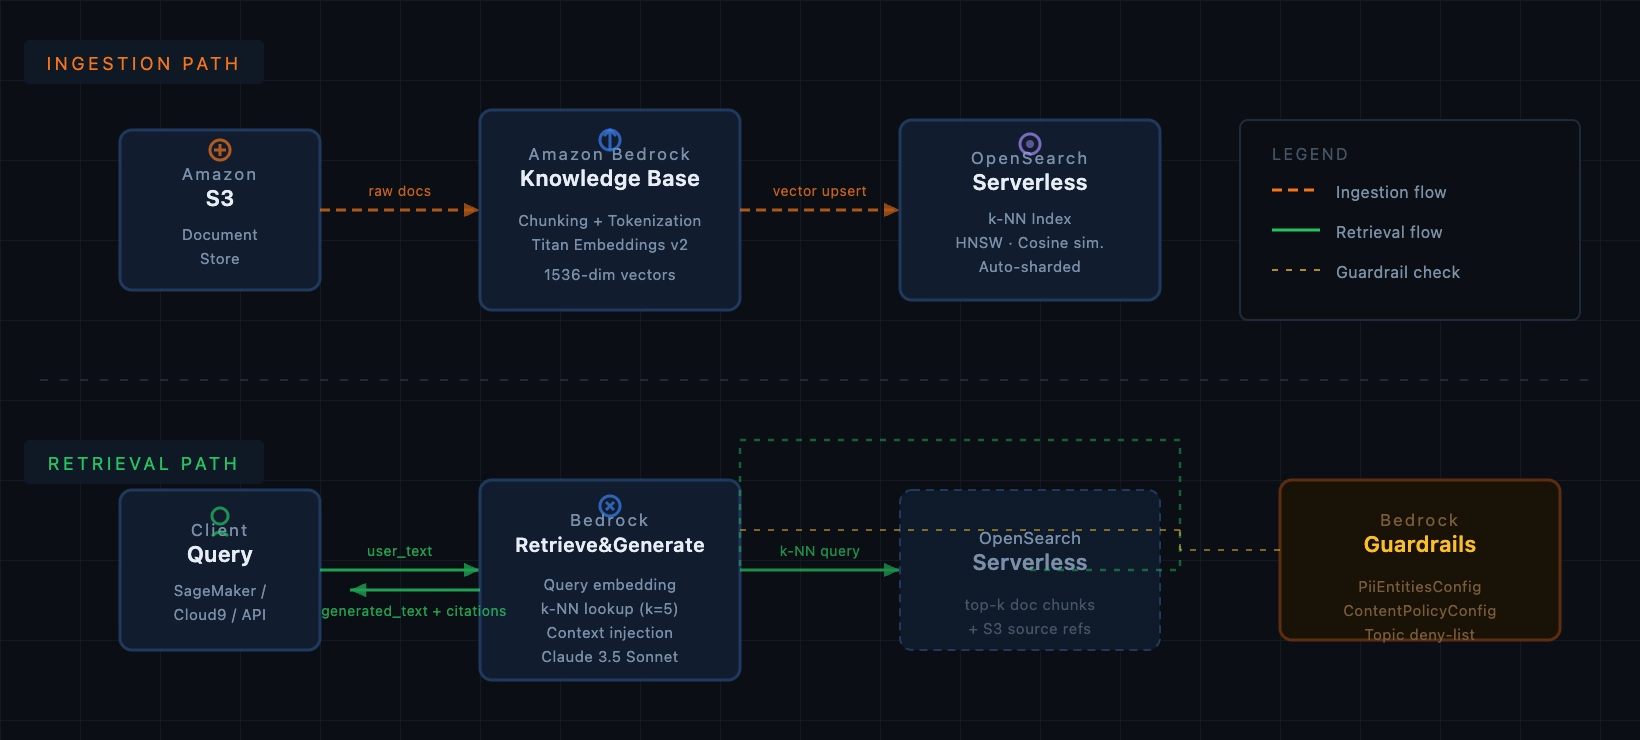Viewport: 1640px width, 740px height.
Task: Click the "user_text" arrow label
Action: 400,551
